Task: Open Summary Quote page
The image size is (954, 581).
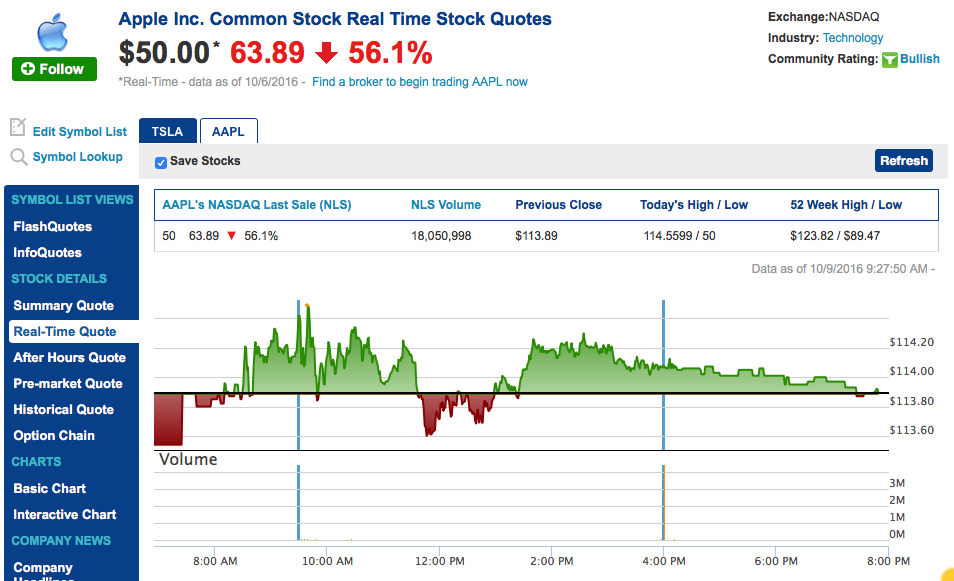Action: pyautogui.click(x=64, y=305)
